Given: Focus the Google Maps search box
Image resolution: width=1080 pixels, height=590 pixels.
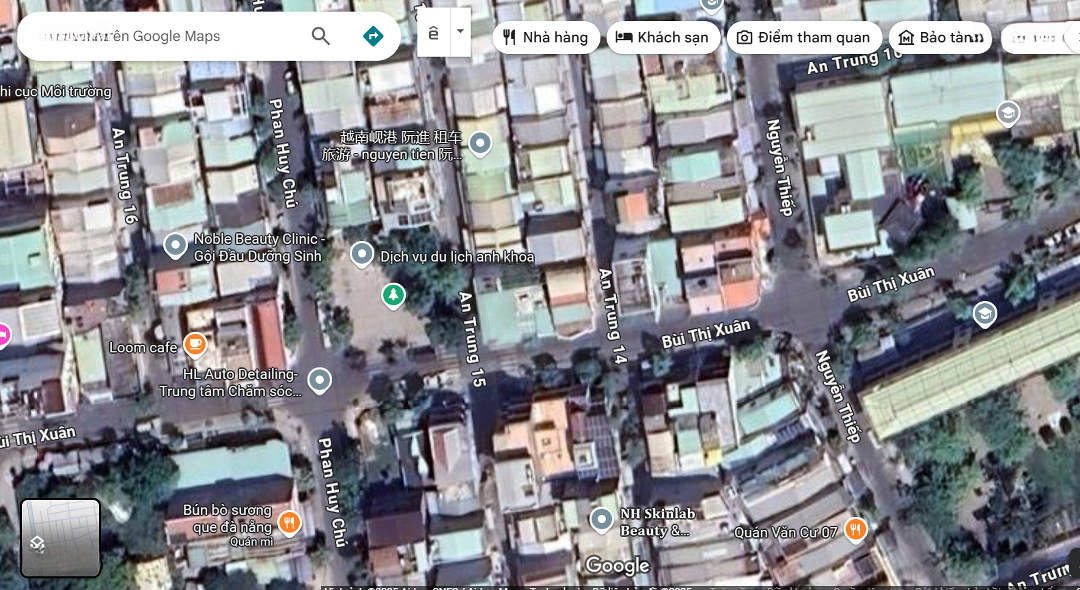Looking at the screenshot, I should click(x=160, y=37).
